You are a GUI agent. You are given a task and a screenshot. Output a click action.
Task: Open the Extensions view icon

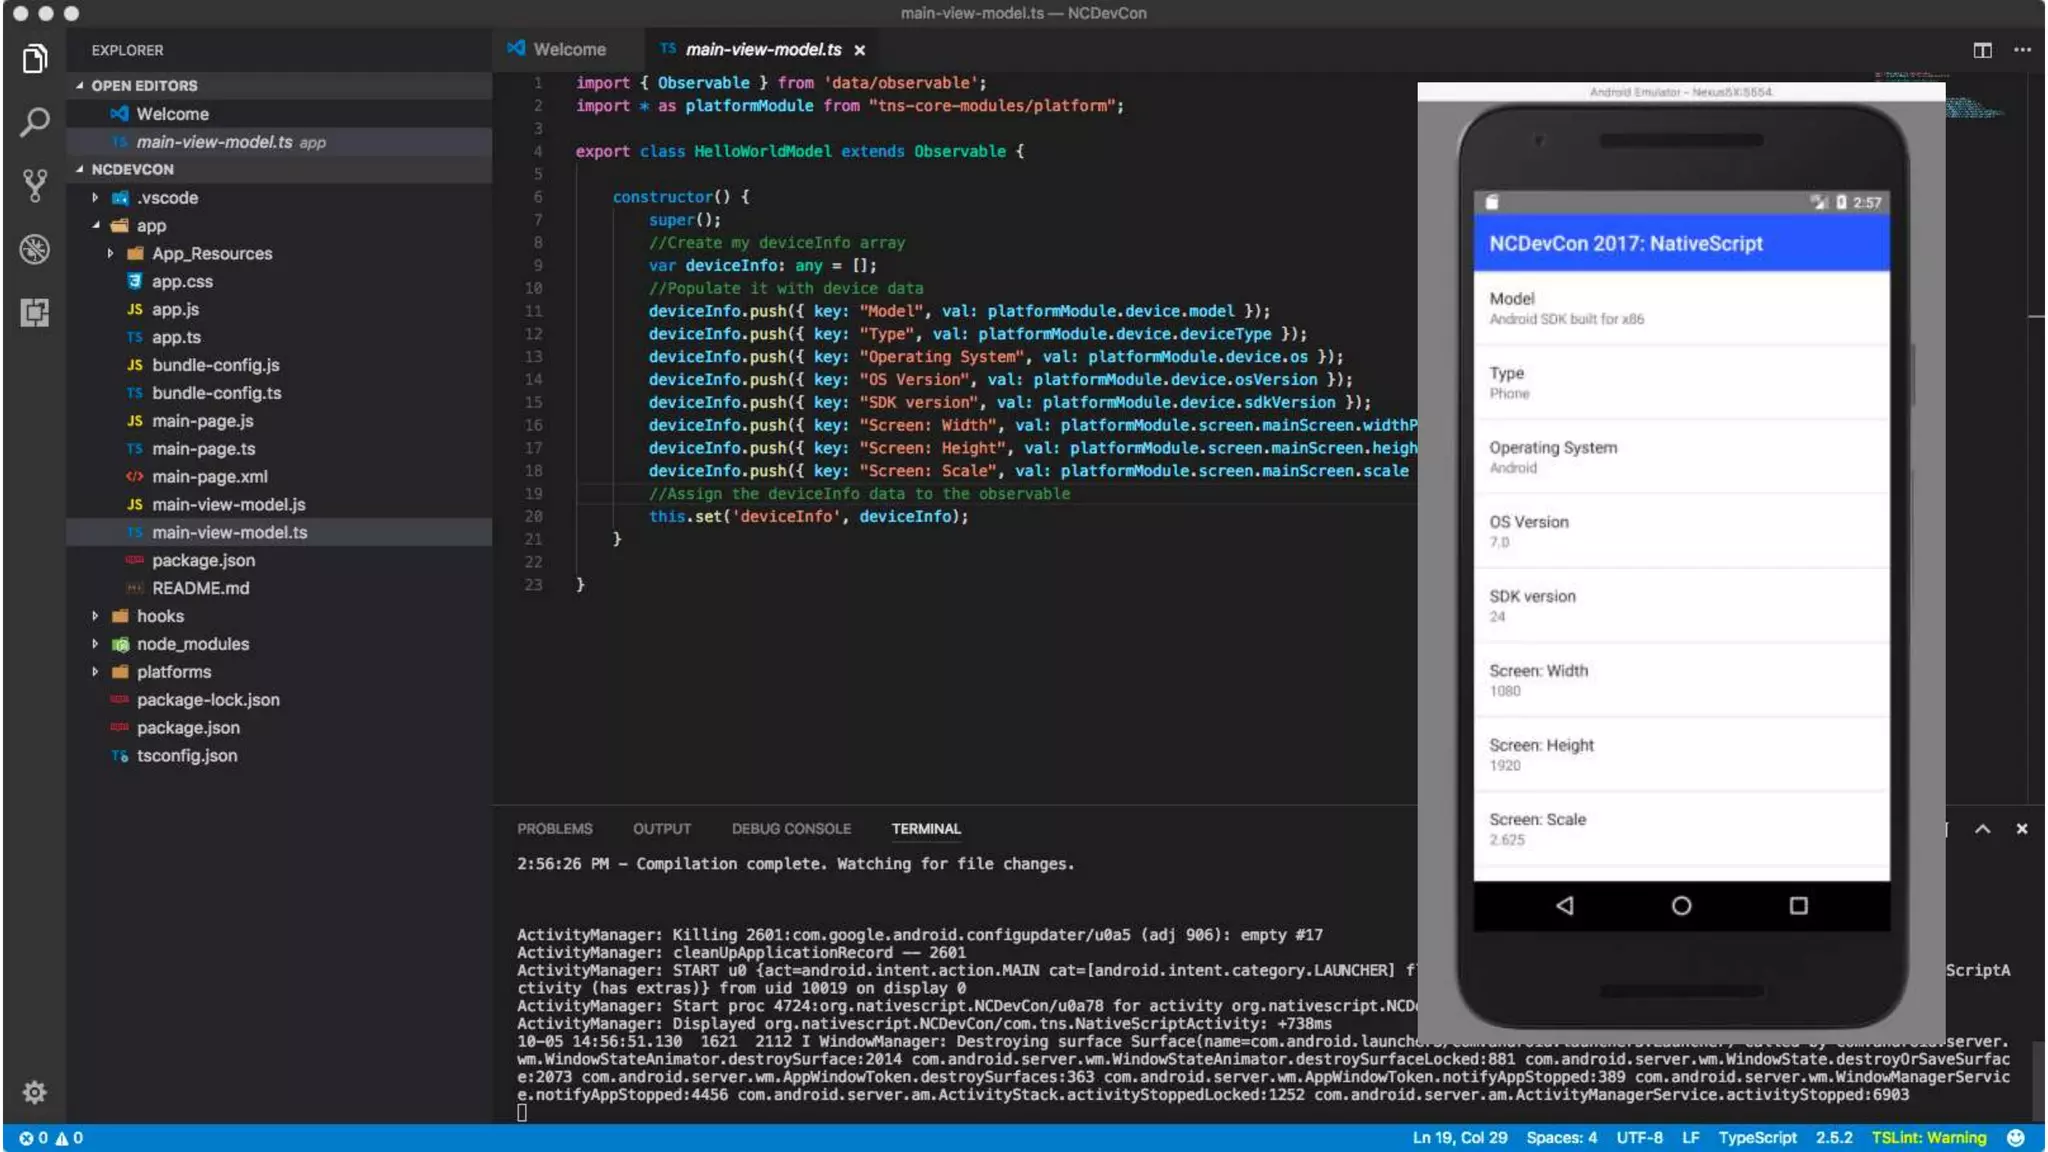[x=34, y=313]
